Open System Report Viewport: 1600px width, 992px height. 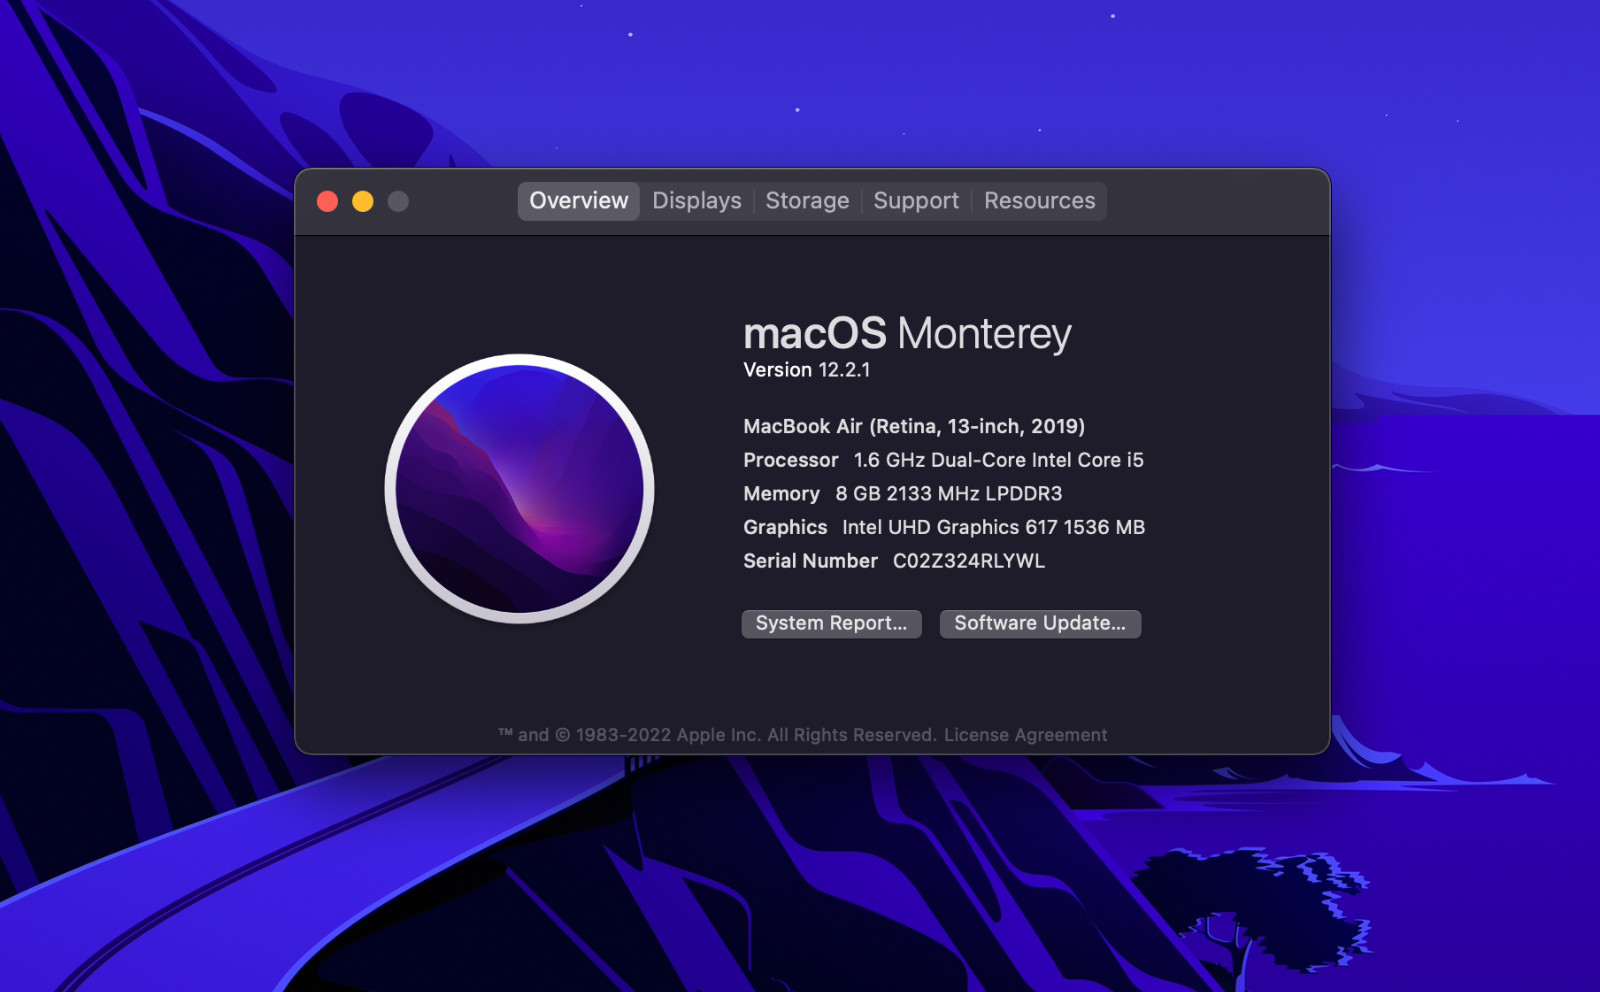[831, 623]
